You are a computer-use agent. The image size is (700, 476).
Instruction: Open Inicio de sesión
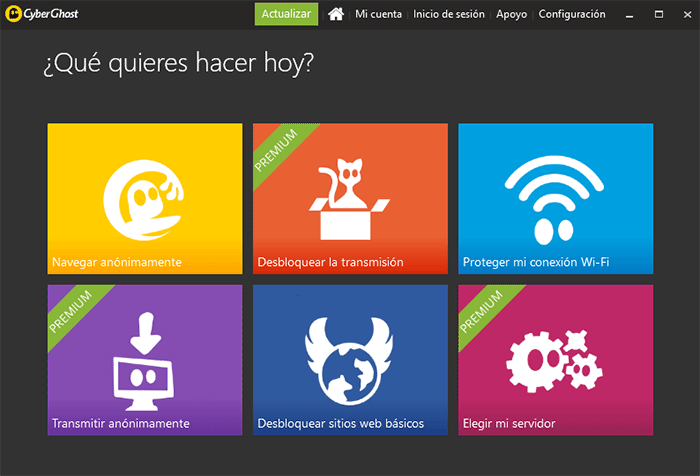click(x=448, y=14)
